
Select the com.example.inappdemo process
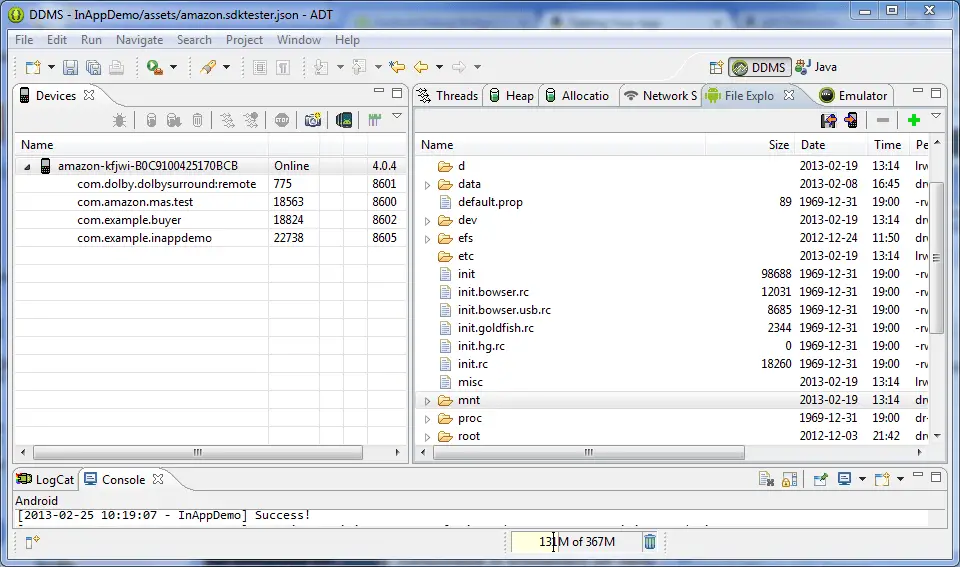coord(144,238)
